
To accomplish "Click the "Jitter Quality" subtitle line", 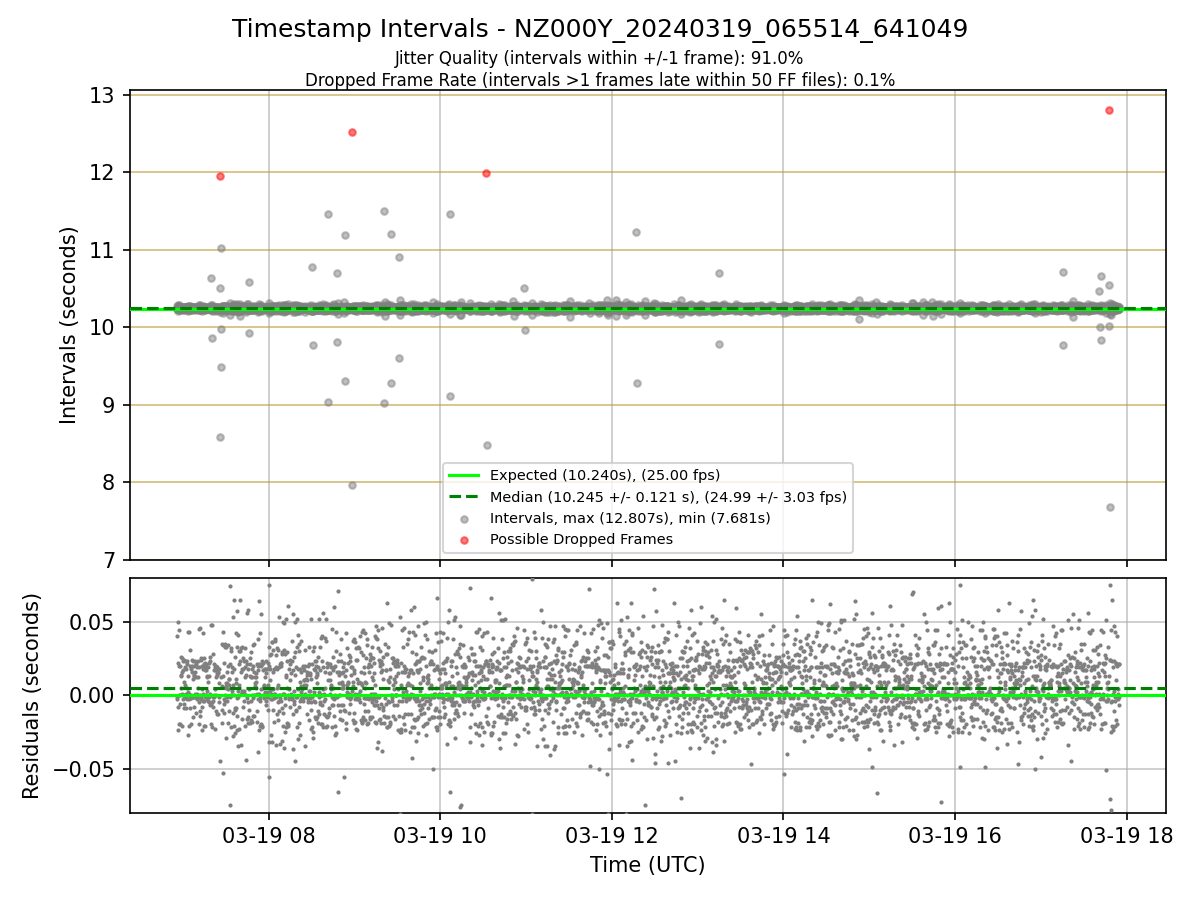I will click(x=599, y=58).
